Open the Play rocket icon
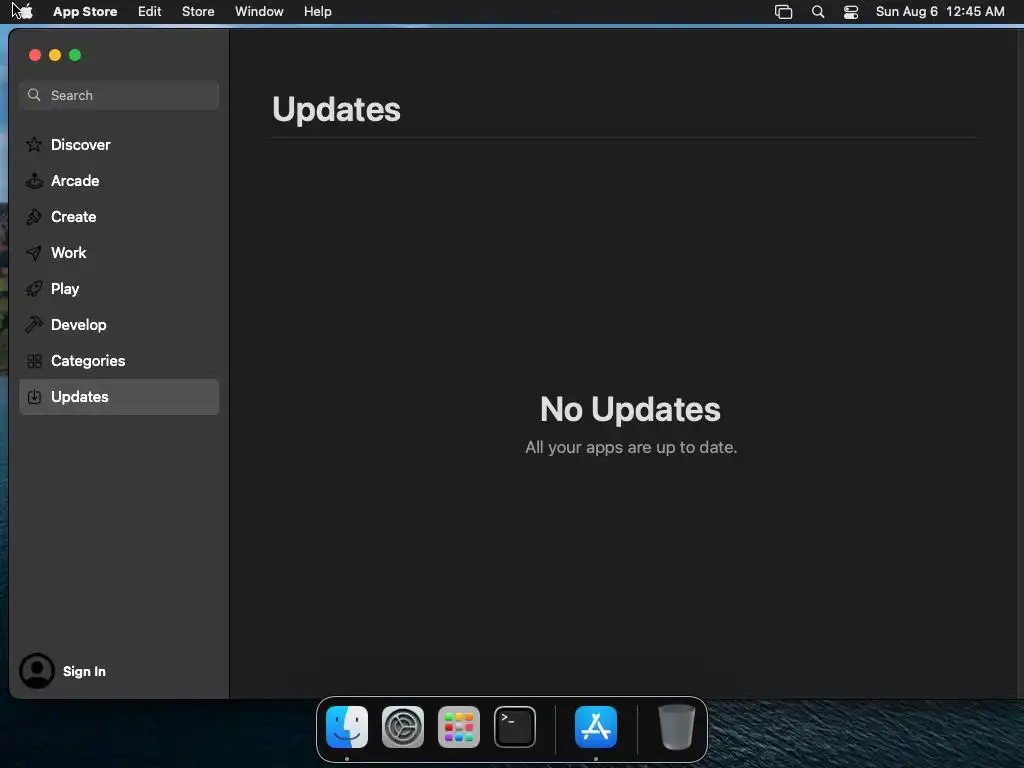Viewport: 1024px width, 768px height. click(x=34, y=289)
